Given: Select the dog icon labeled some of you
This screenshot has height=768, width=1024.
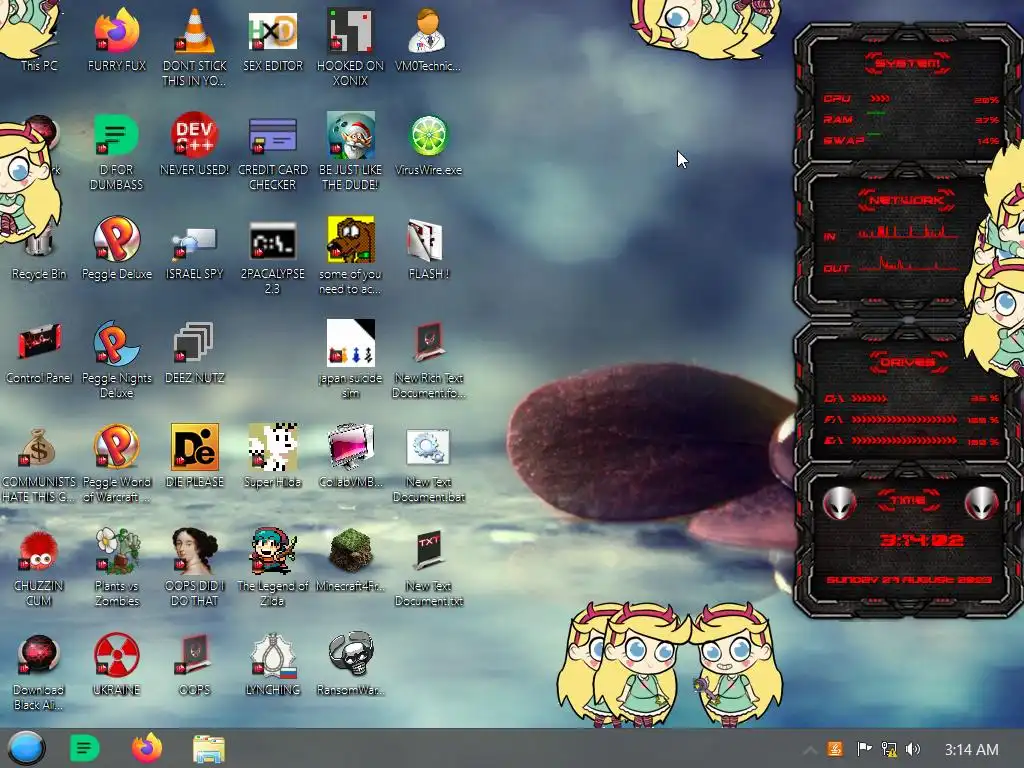Looking at the screenshot, I should 350,255.
